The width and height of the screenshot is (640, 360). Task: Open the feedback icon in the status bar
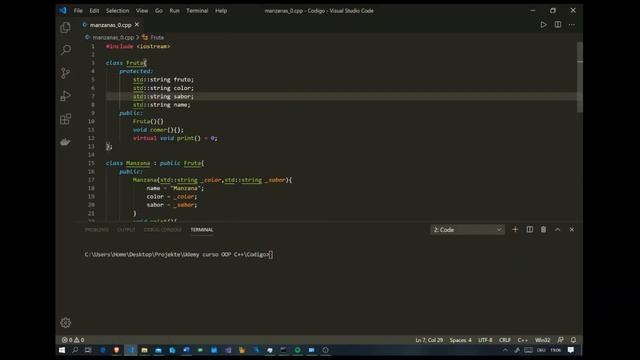click(x=560, y=340)
